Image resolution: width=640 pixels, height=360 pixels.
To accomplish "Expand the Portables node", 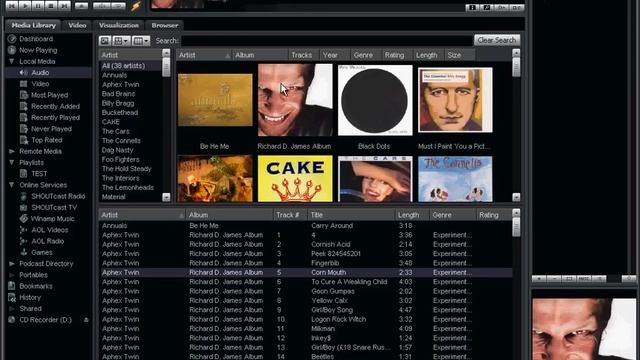I will (11, 275).
